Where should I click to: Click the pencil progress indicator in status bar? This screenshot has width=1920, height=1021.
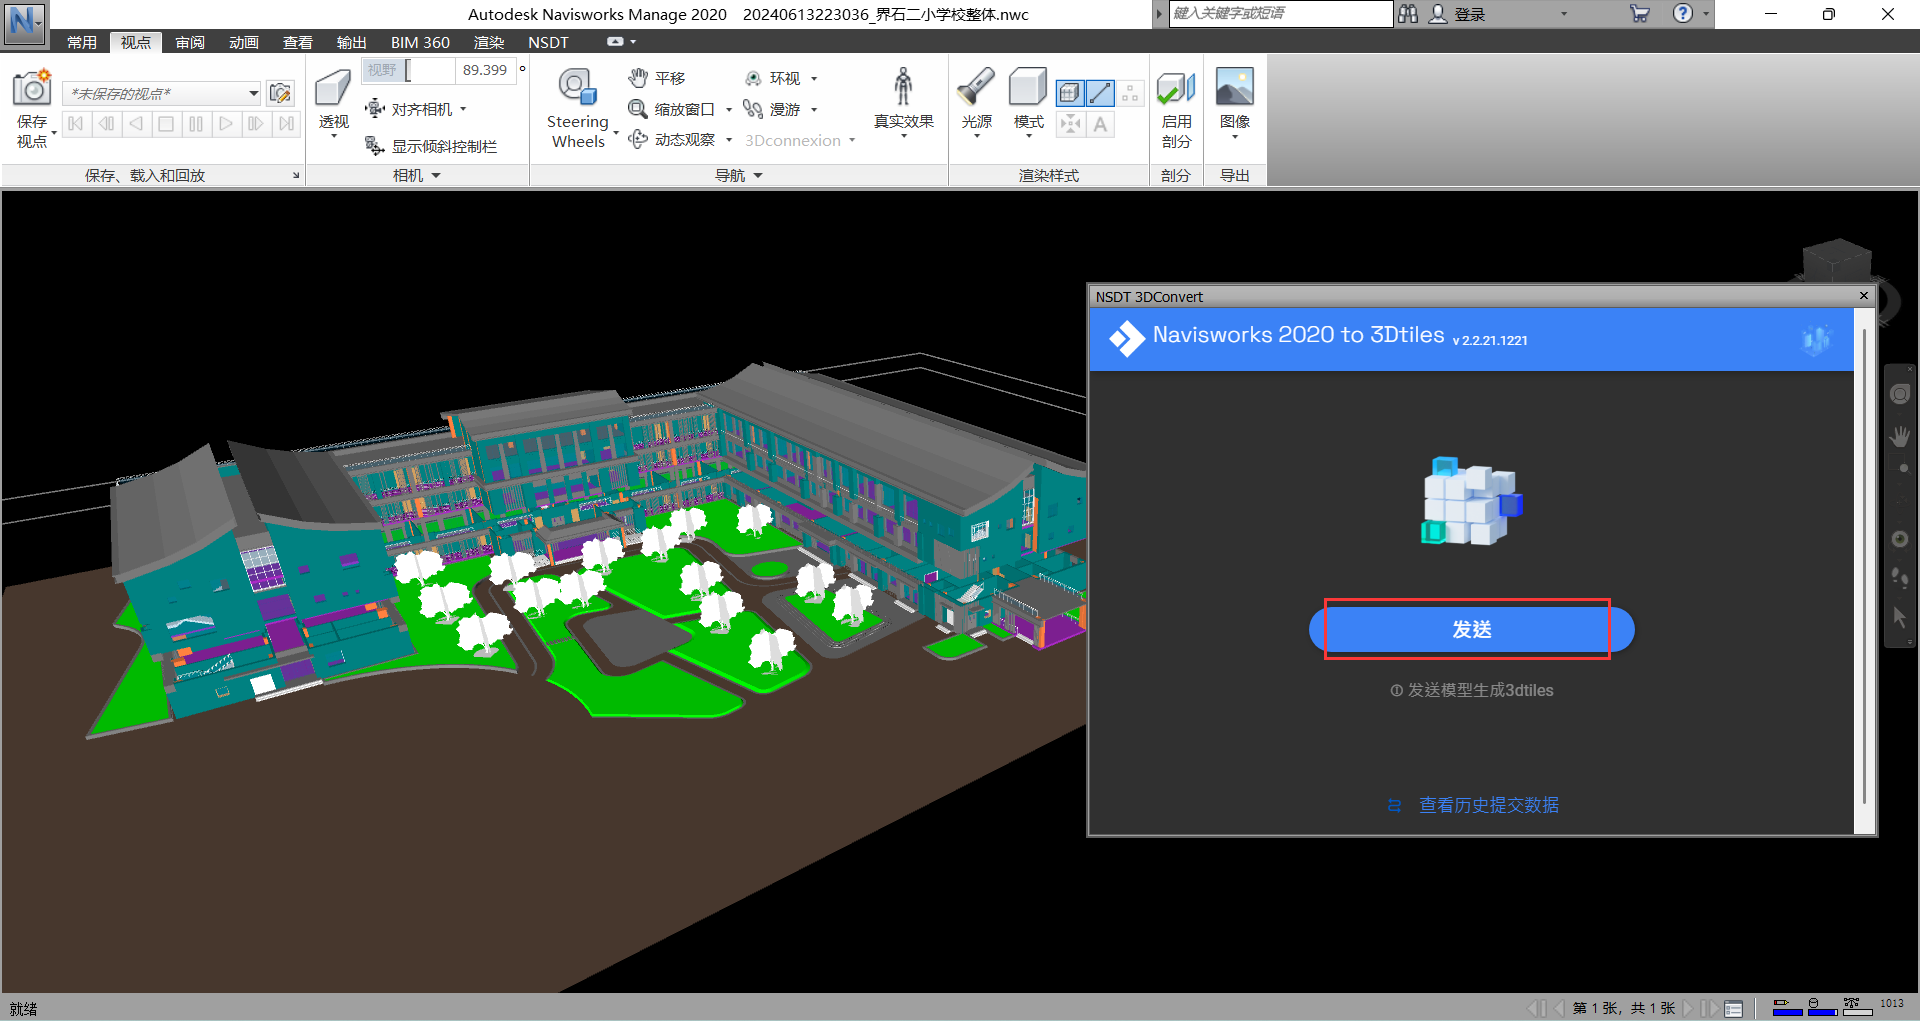coord(1787,1007)
